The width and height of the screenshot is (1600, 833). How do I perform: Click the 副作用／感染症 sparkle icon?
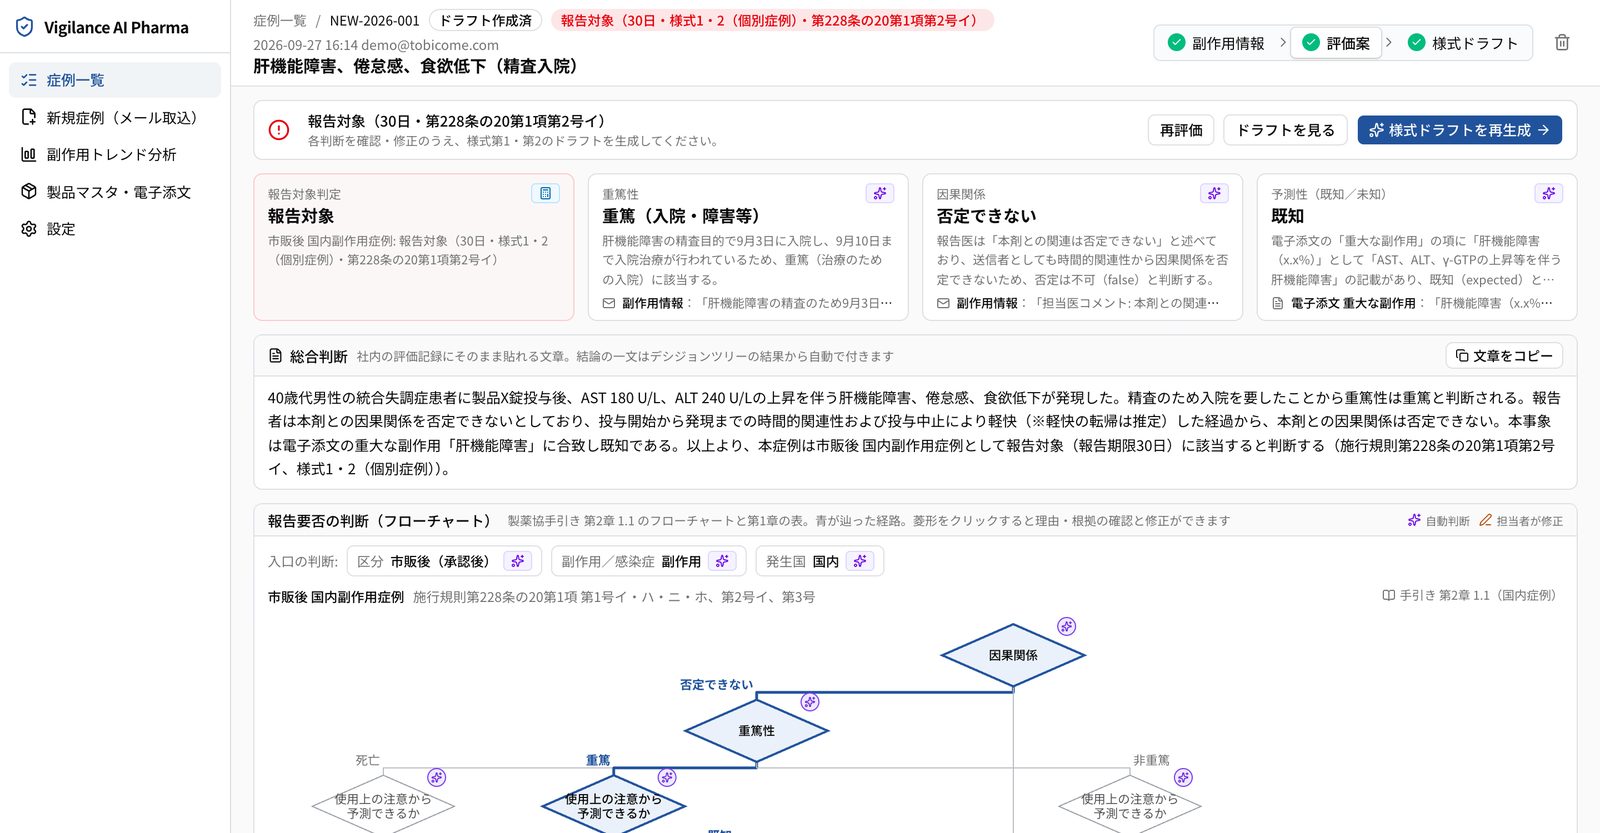[x=722, y=561]
